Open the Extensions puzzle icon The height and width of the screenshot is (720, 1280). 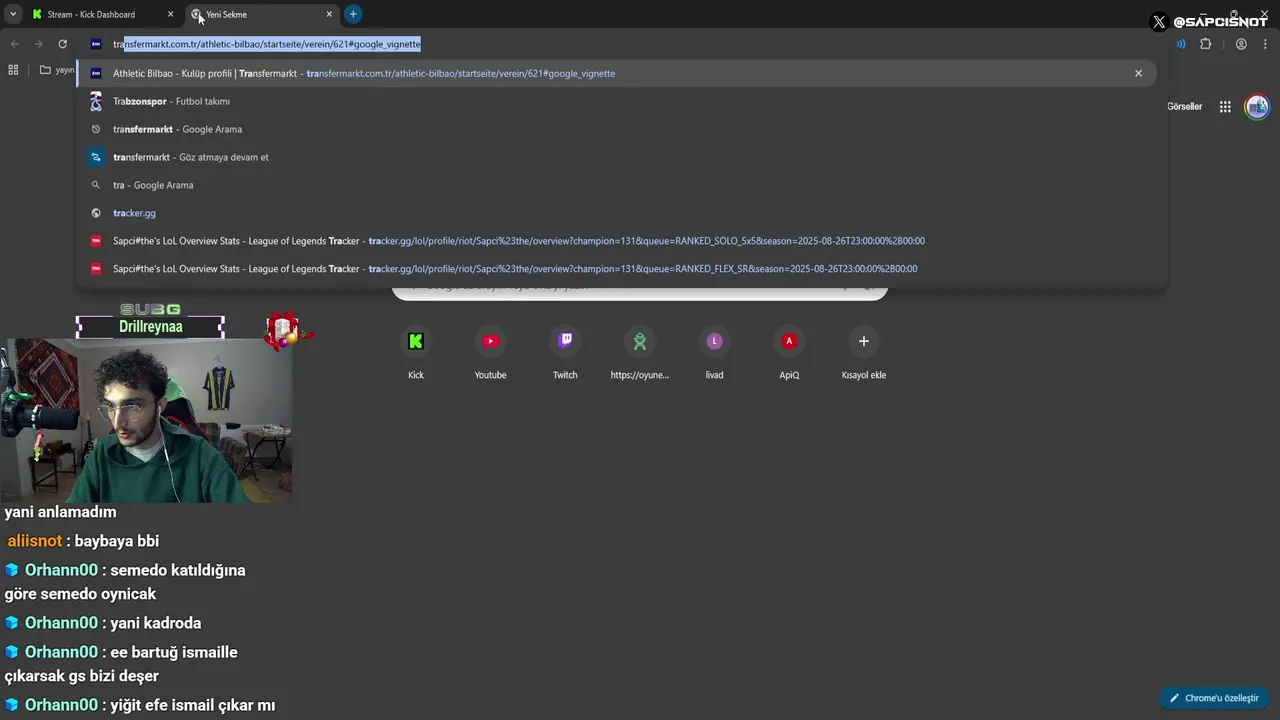point(1205,44)
